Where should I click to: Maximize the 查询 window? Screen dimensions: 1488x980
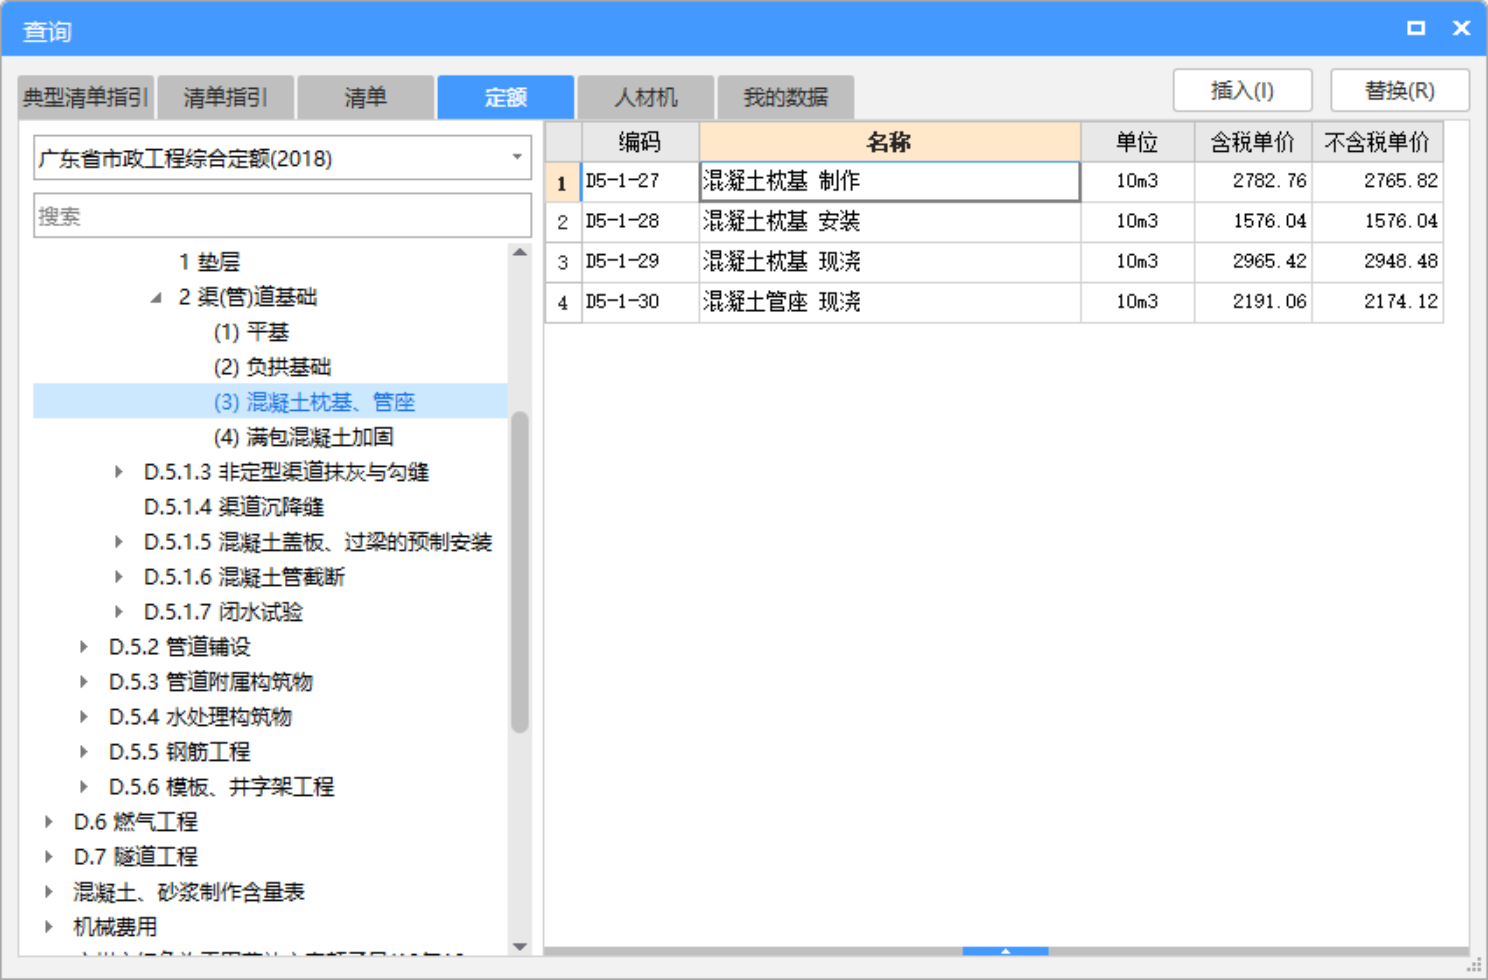1416,28
